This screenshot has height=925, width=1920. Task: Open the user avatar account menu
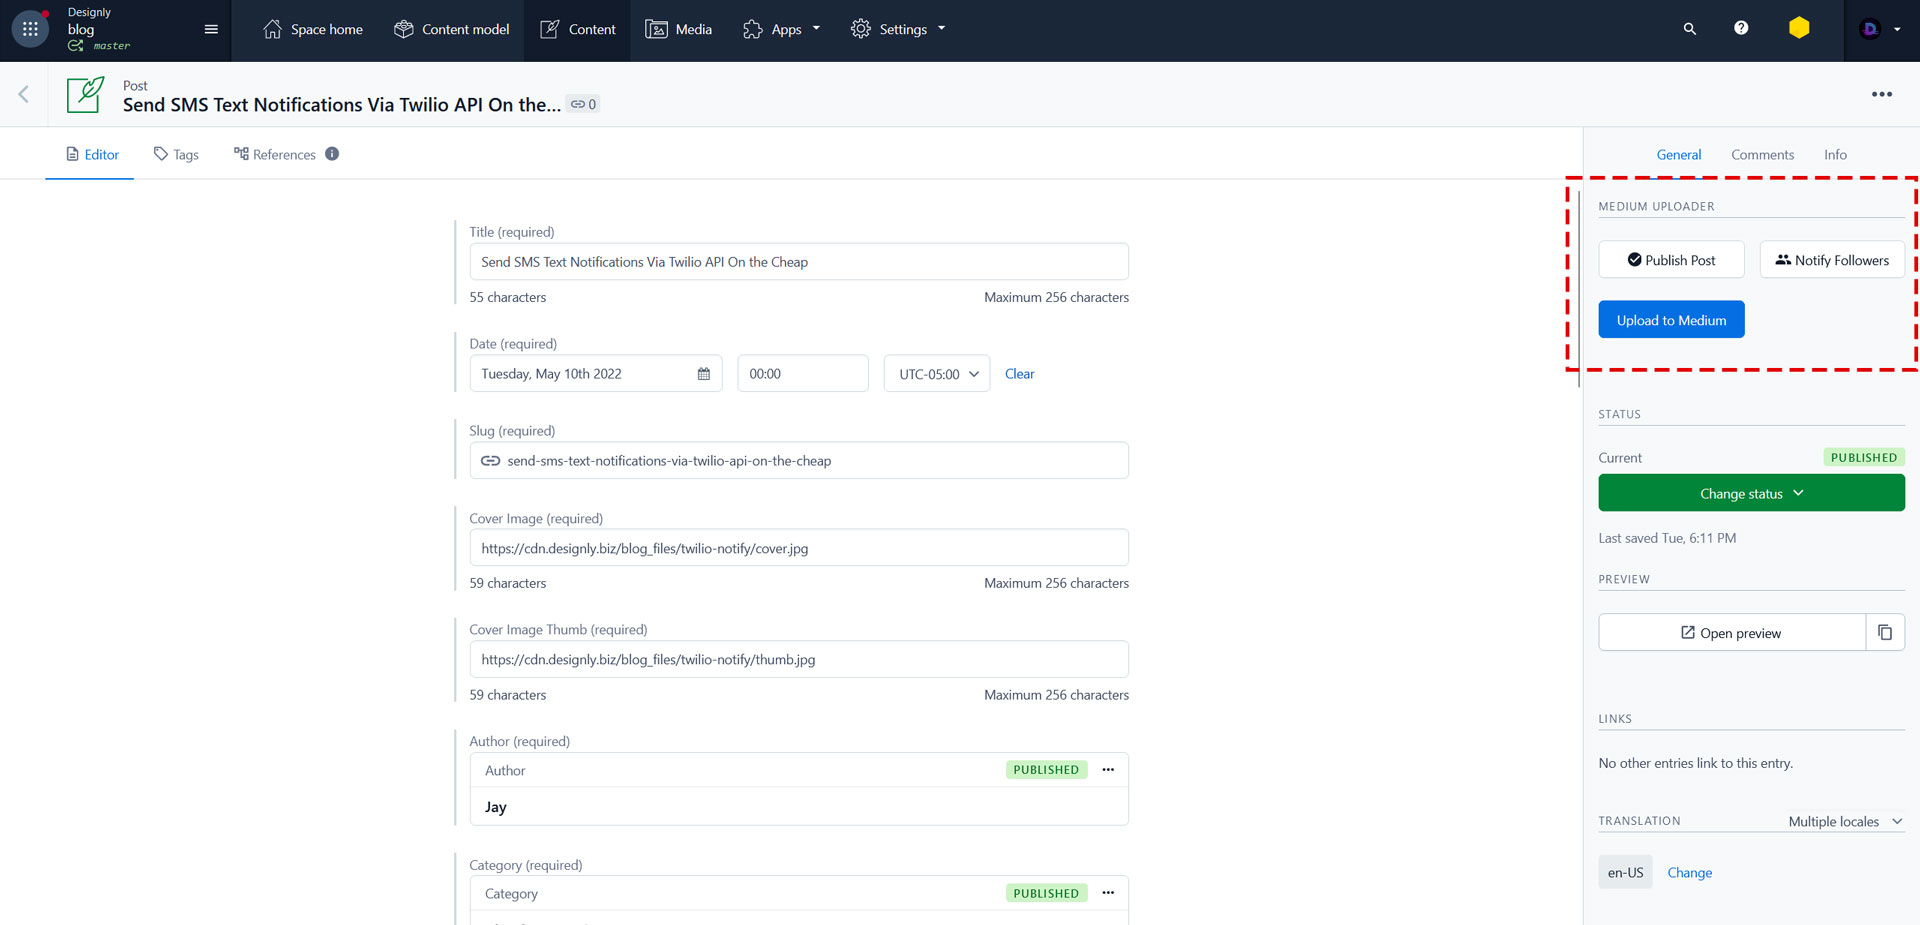pos(1879,29)
